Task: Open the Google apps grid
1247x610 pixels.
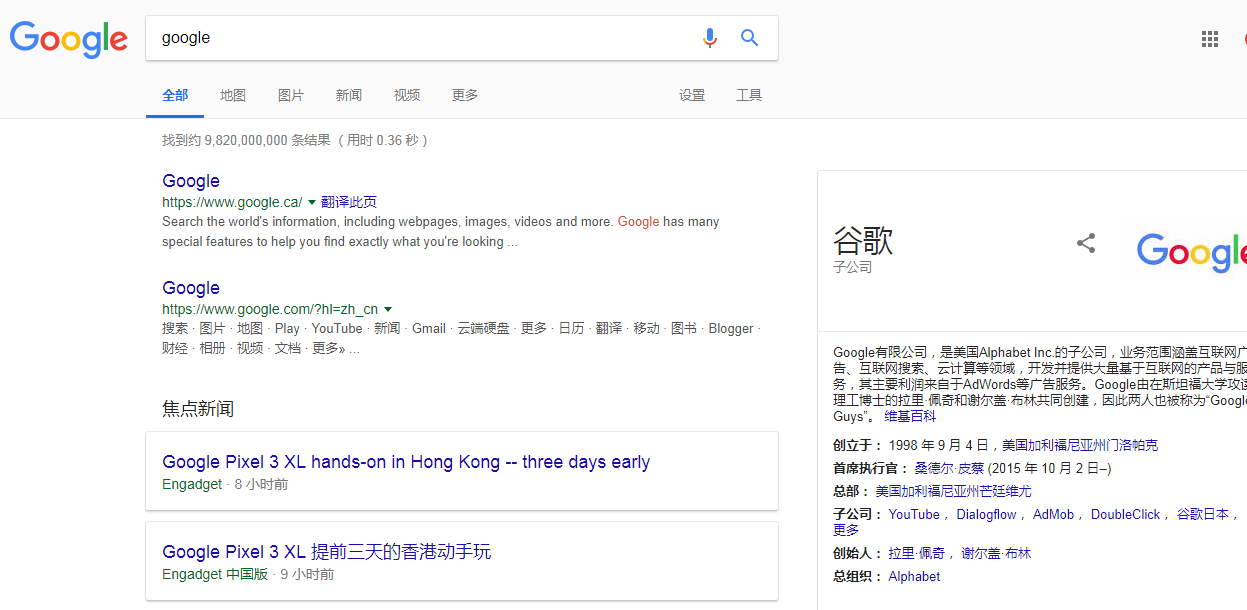Action: coord(1210,39)
